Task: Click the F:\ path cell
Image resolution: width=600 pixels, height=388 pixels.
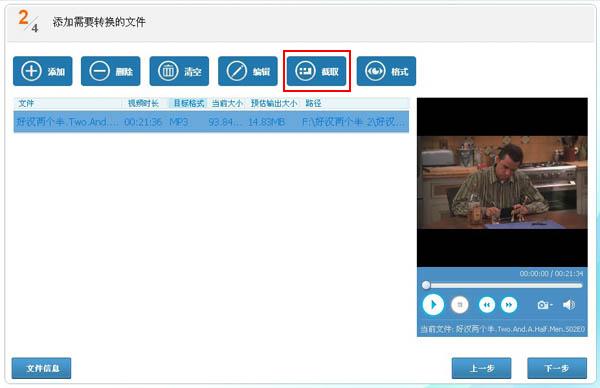Action: click(353, 122)
